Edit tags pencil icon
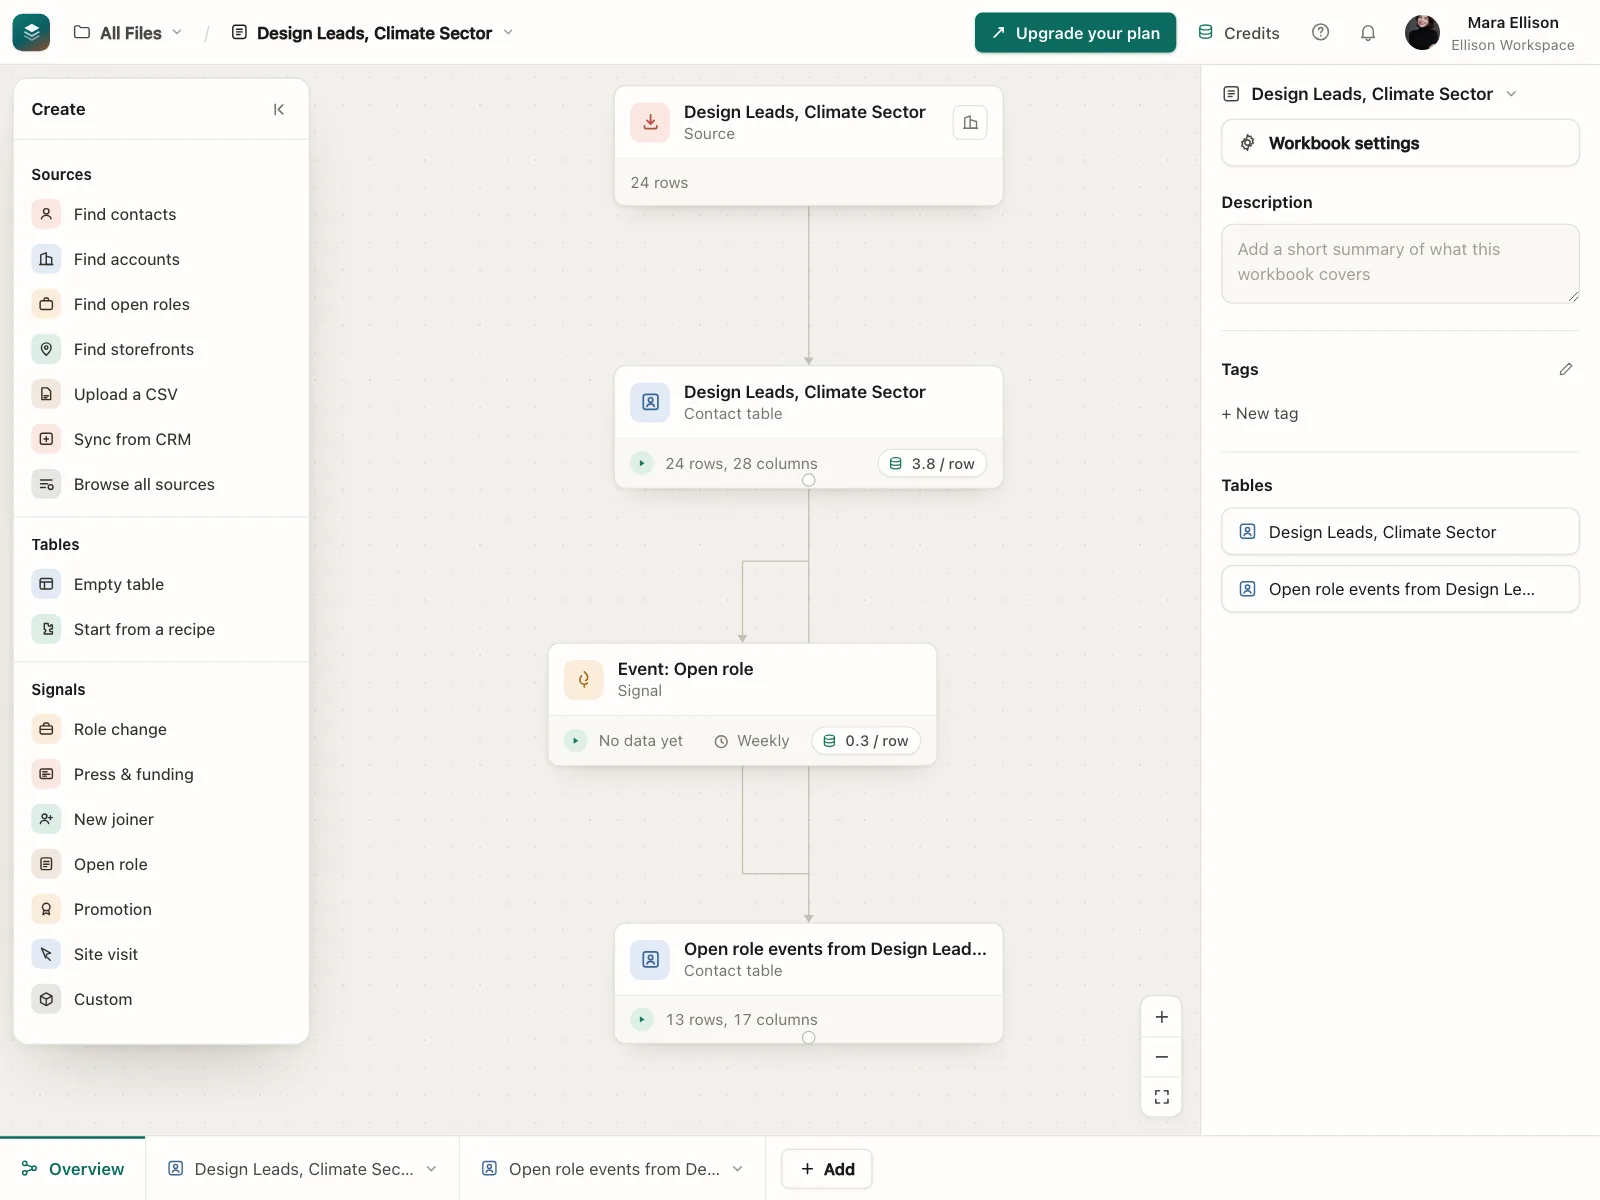Screen dimensions: 1600x1200 [x=1565, y=369]
